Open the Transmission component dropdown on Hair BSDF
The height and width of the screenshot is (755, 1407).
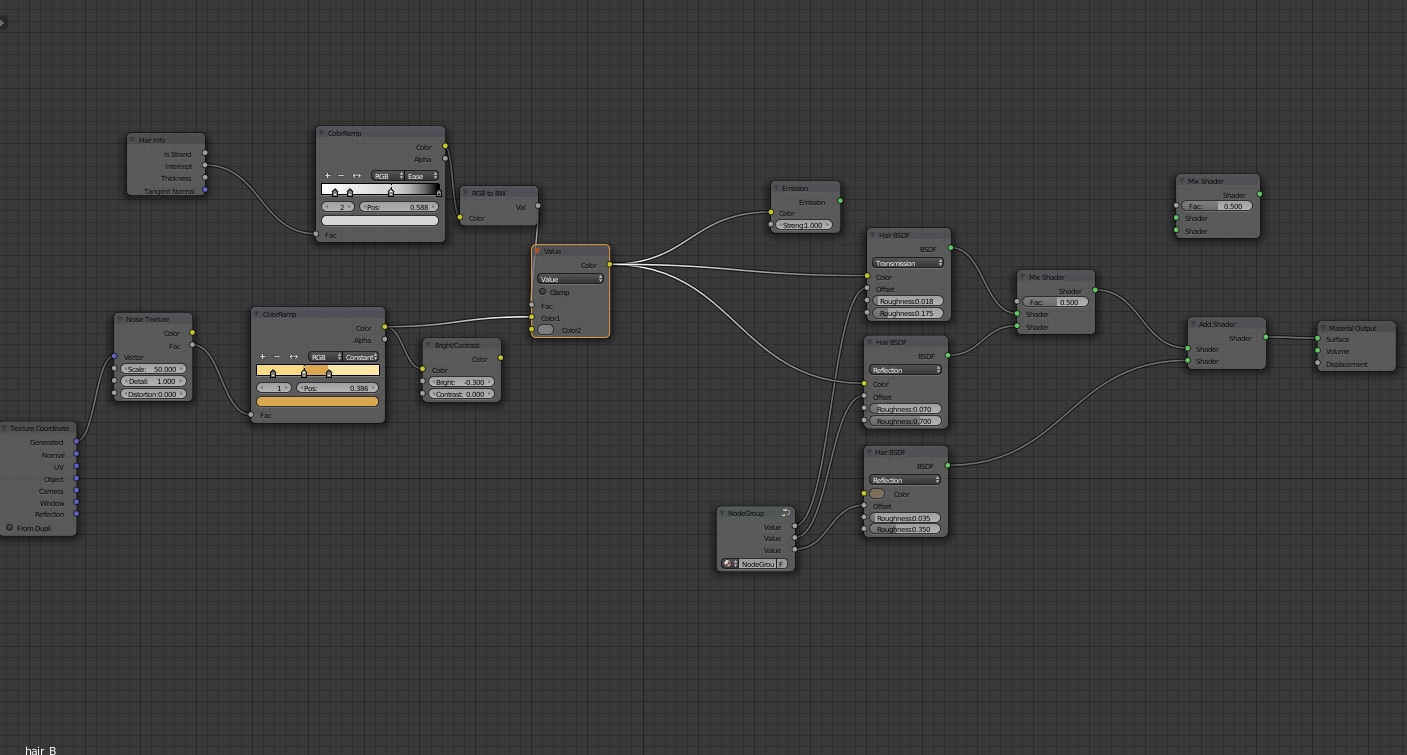pos(907,263)
